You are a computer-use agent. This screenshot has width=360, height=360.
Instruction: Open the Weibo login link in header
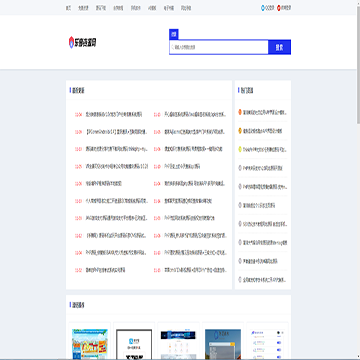283,8
